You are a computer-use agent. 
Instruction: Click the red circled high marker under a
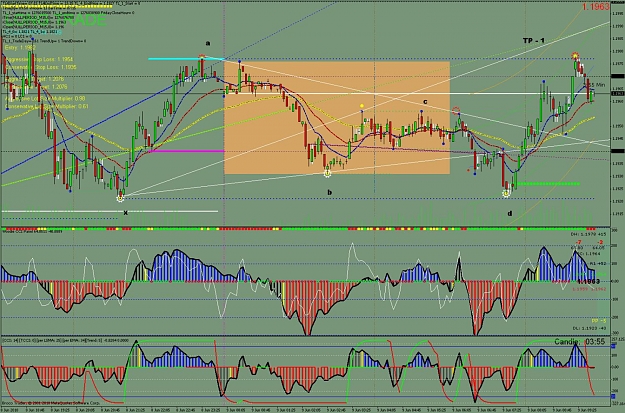202,57
